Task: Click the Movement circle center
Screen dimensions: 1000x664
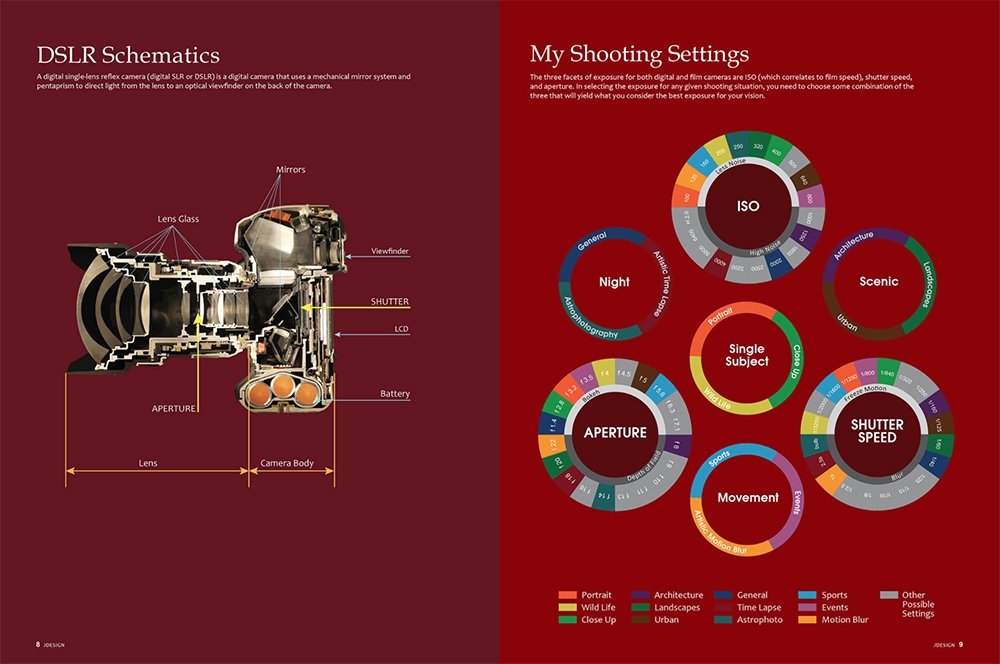Action: click(747, 497)
